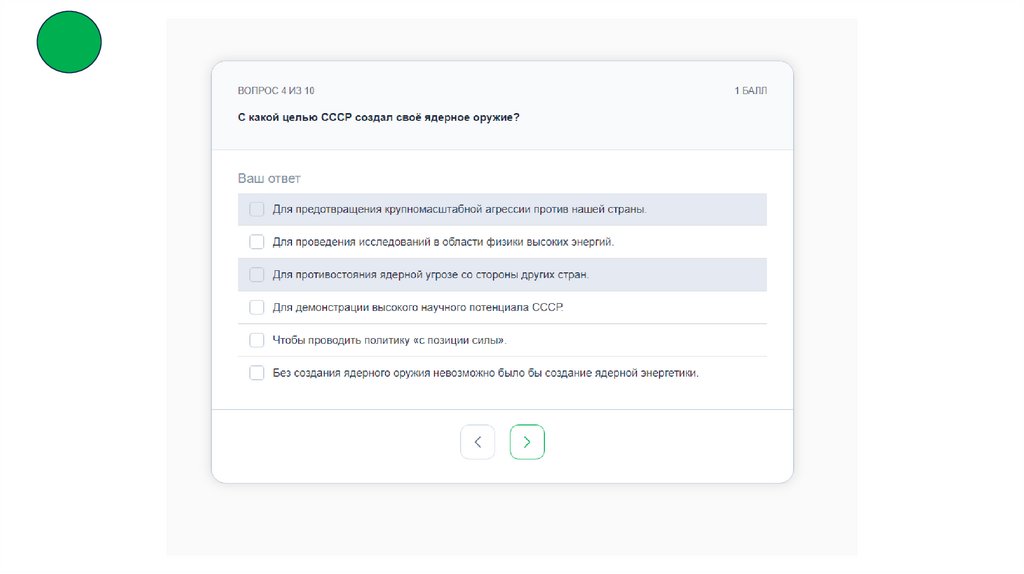Screen dimensions: 1024x574
Task: Go to the previous question arrow
Action: pos(477,442)
